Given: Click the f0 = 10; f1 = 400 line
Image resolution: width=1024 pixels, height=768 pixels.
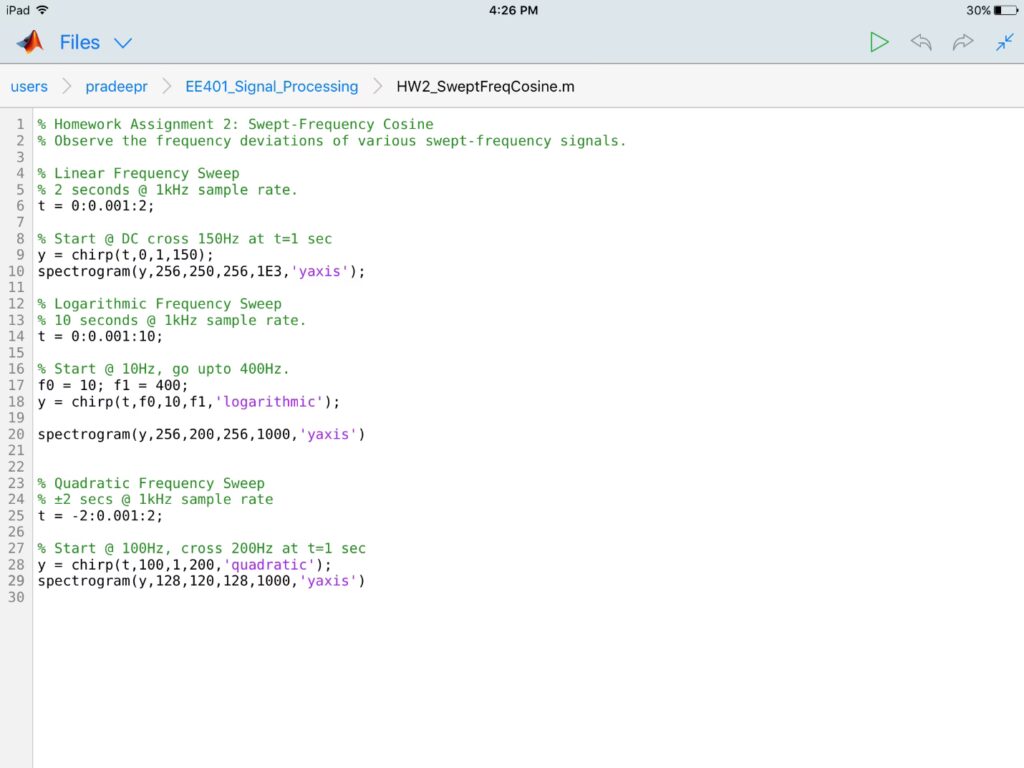Looking at the screenshot, I should tap(112, 385).
